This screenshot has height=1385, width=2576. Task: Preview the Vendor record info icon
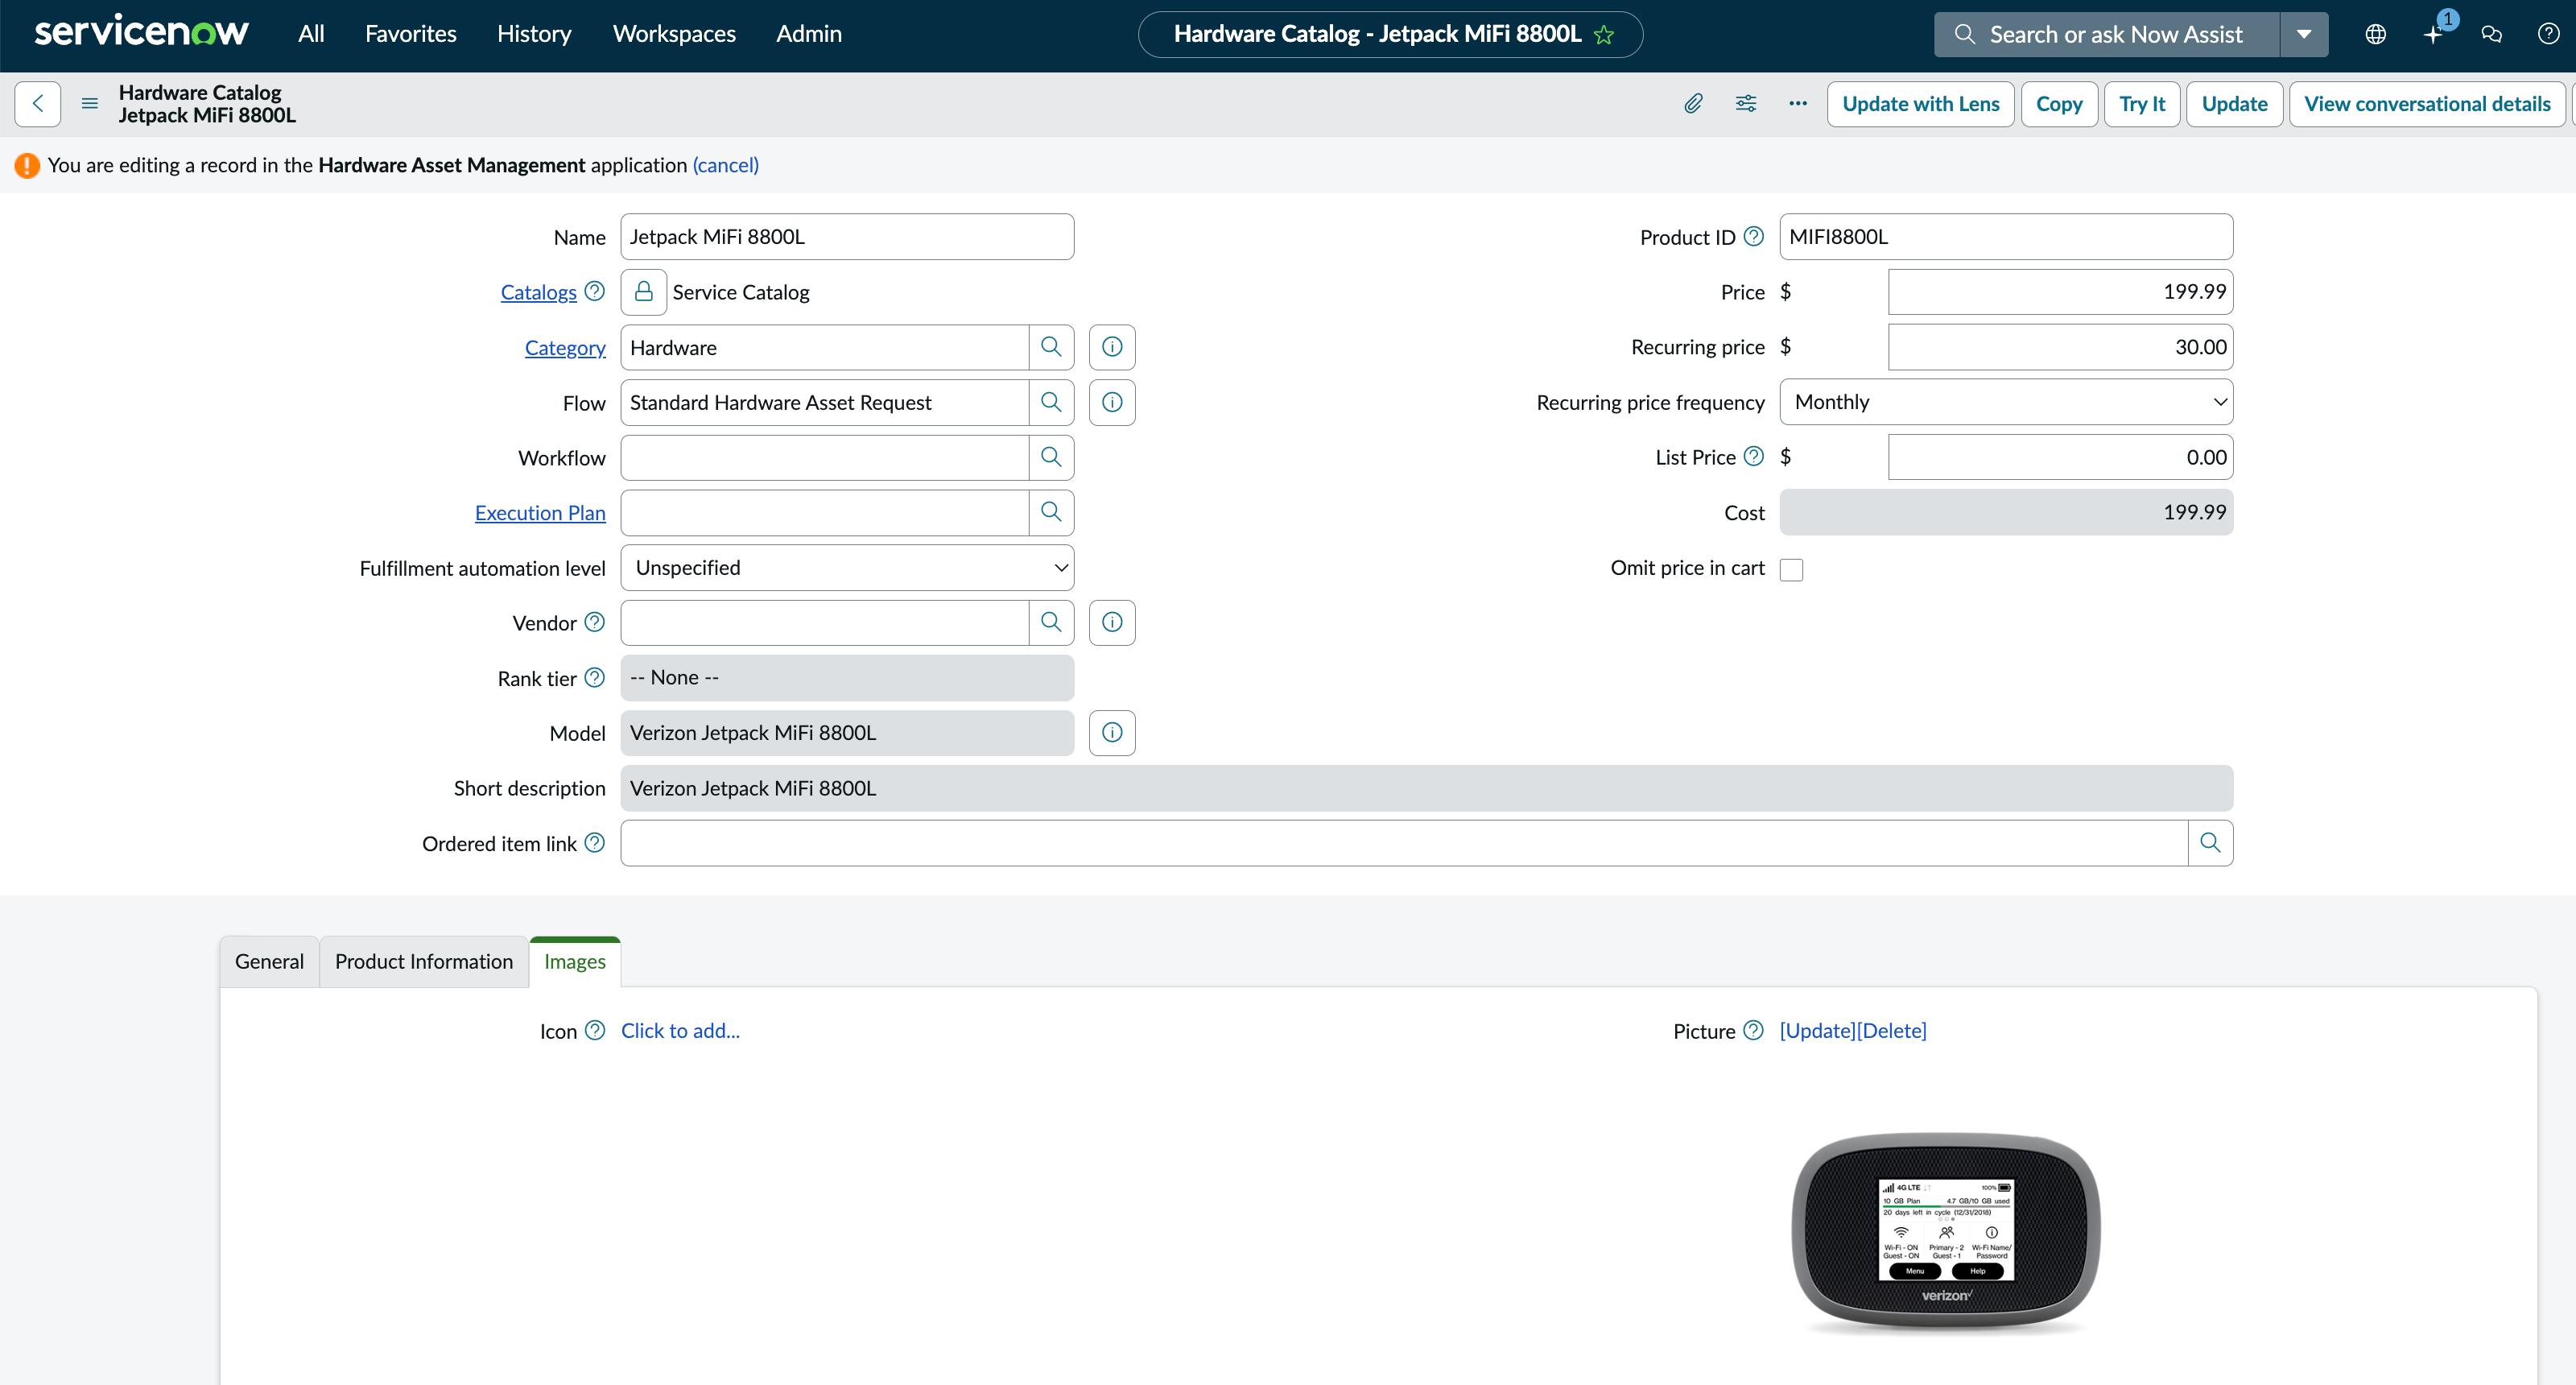(x=1112, y=622)
